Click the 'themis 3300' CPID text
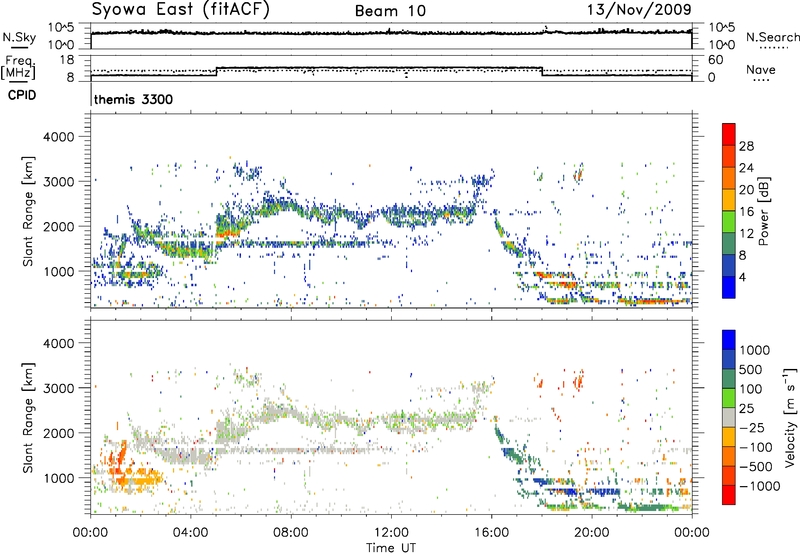The width and height of the screenshot is (800, 554). pyautogui.click(x=133, y=99)
